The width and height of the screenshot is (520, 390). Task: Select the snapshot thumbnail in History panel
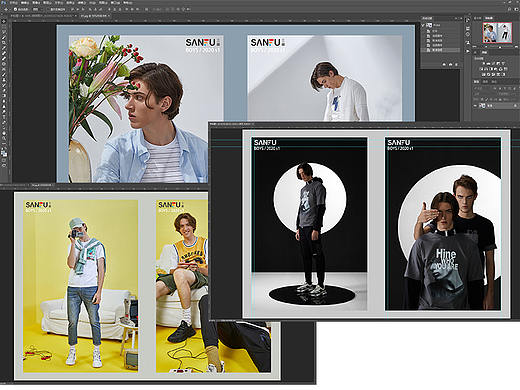pos(429,25)
